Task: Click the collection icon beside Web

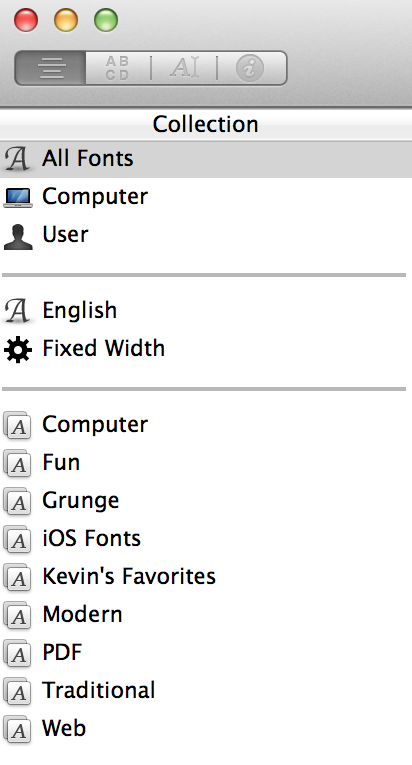Action: pyautogui.click(x=18, y=729)
